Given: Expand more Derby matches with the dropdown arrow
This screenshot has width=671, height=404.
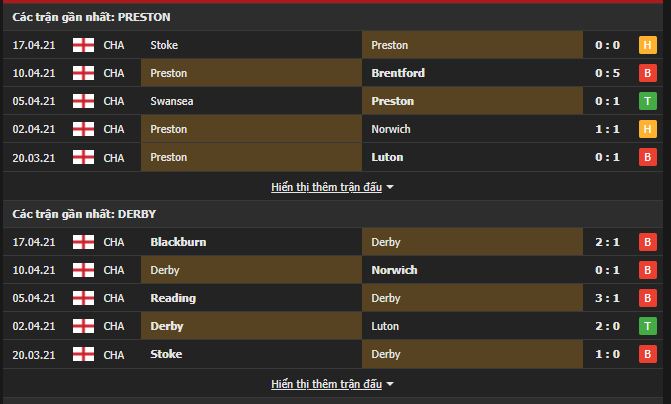Looking at the screenshot, I should coord(390,384).
